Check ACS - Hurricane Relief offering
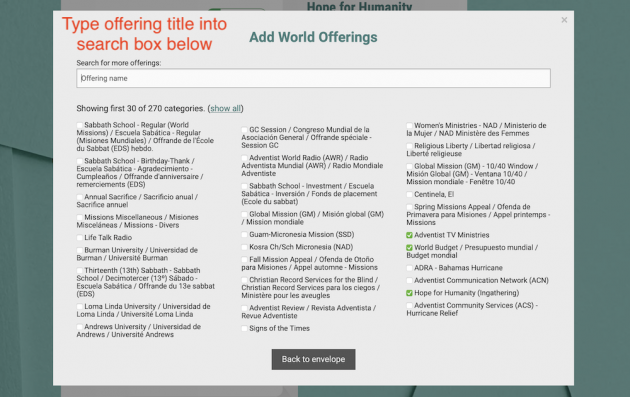Screen dimensions: 630x397 409,306
